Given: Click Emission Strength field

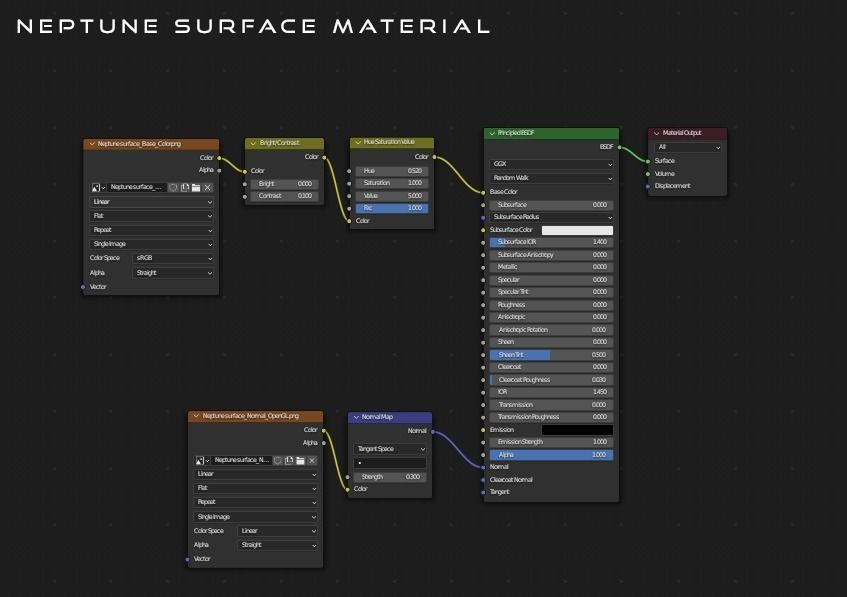Looking at the screenshot, I should tap(552, 442).
